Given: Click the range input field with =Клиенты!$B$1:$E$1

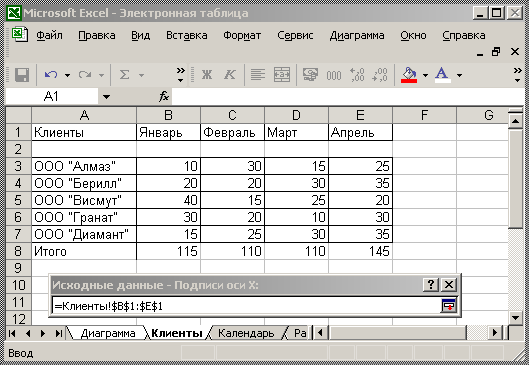Looking at the screenshot, I should pyautogui.click(x=247, y=306).
